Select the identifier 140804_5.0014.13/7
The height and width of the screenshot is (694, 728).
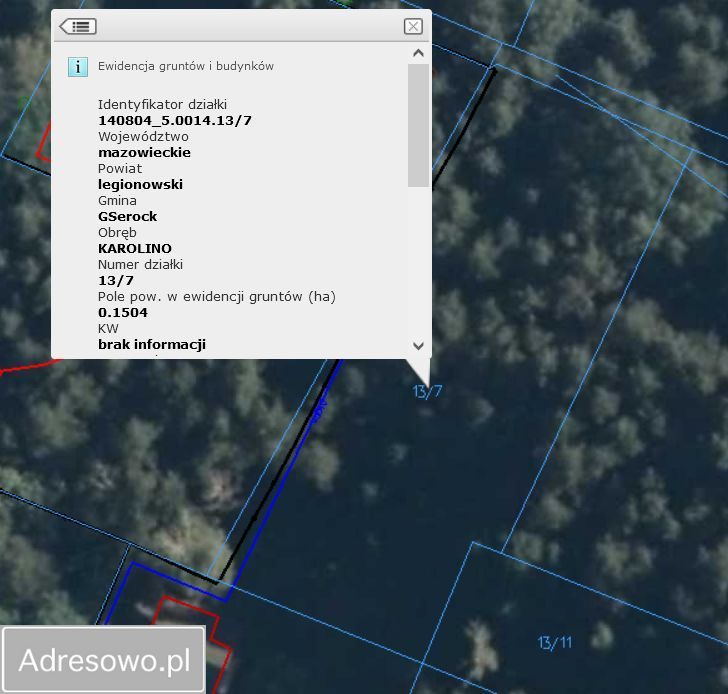click(x=175, y=121)
